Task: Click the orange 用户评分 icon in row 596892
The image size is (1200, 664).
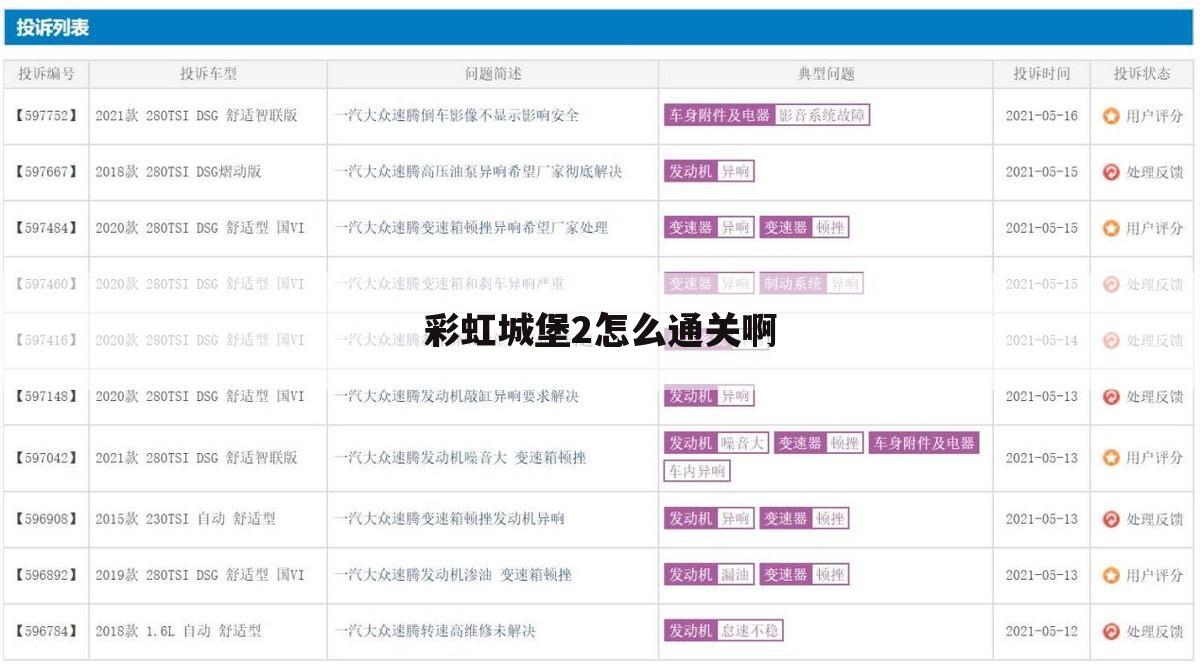Action: point(1111,575)
